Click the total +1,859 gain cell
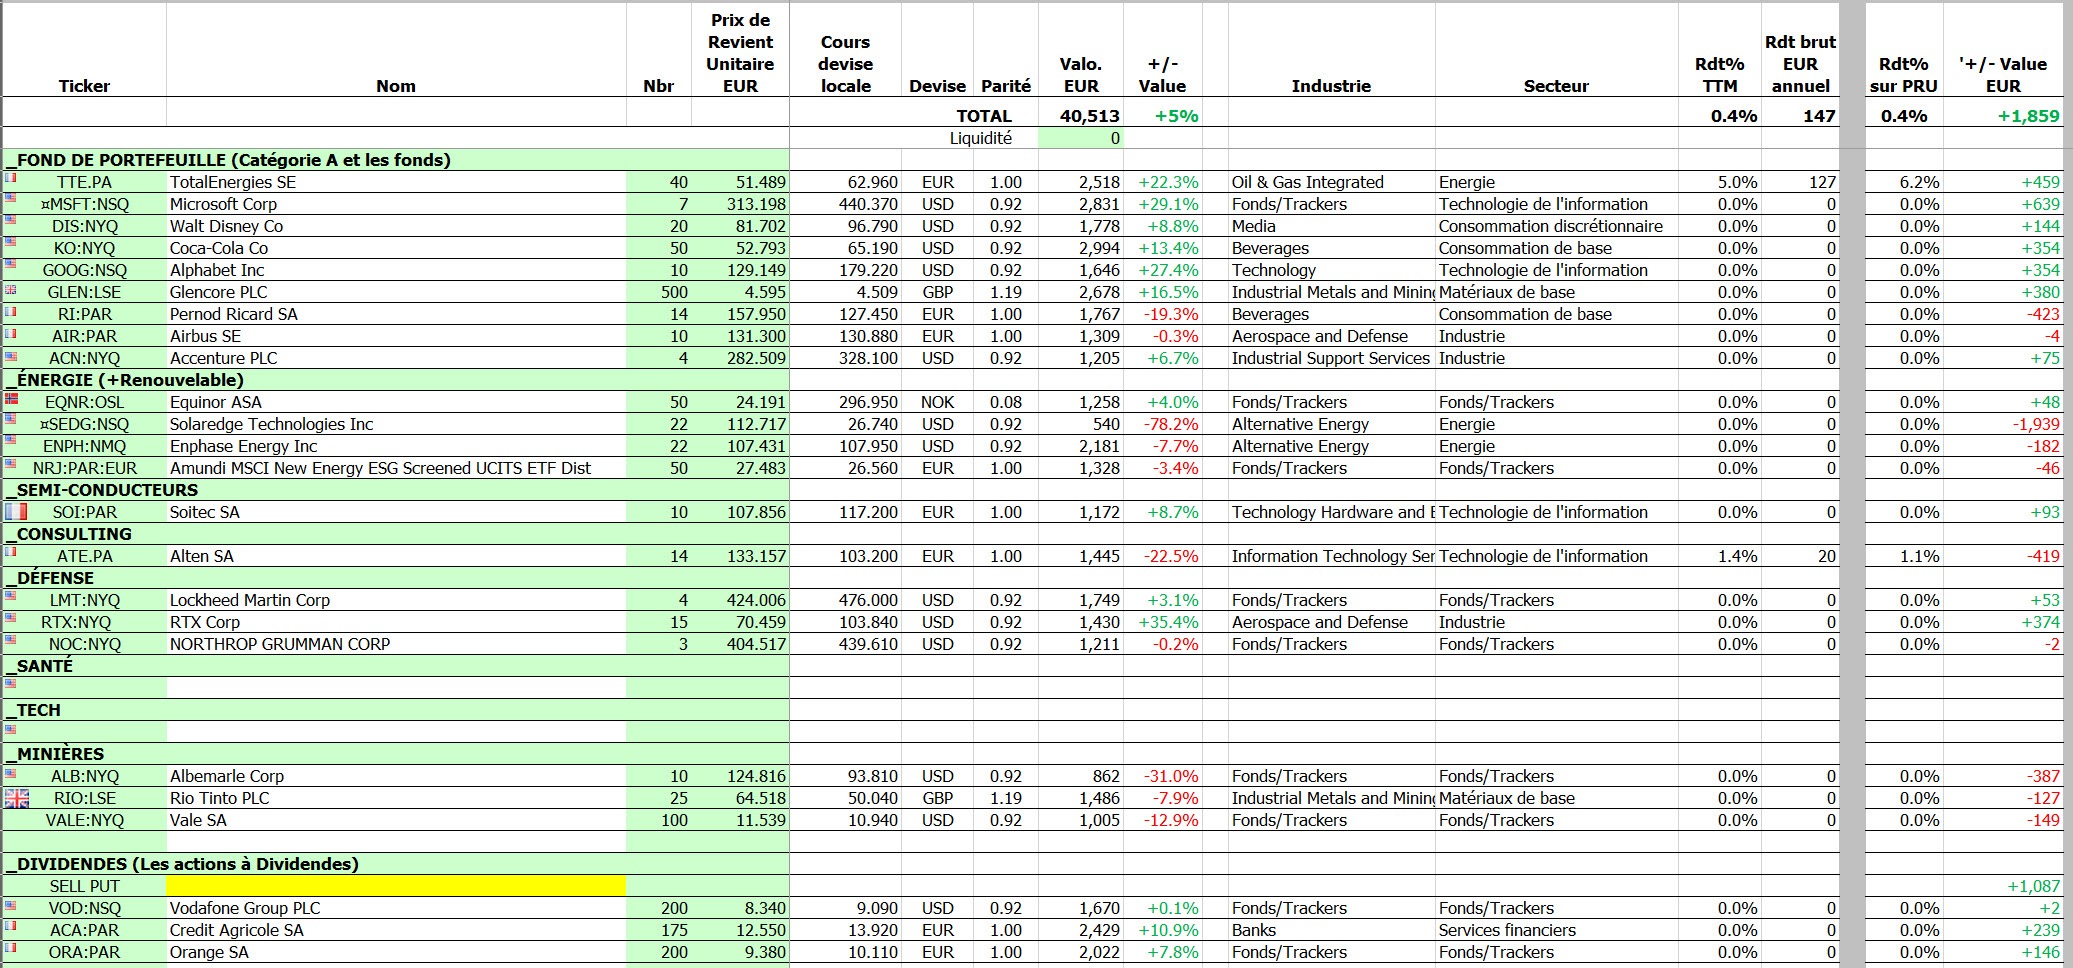This screenshot has height=968, width=2073. coord(2003,116)
